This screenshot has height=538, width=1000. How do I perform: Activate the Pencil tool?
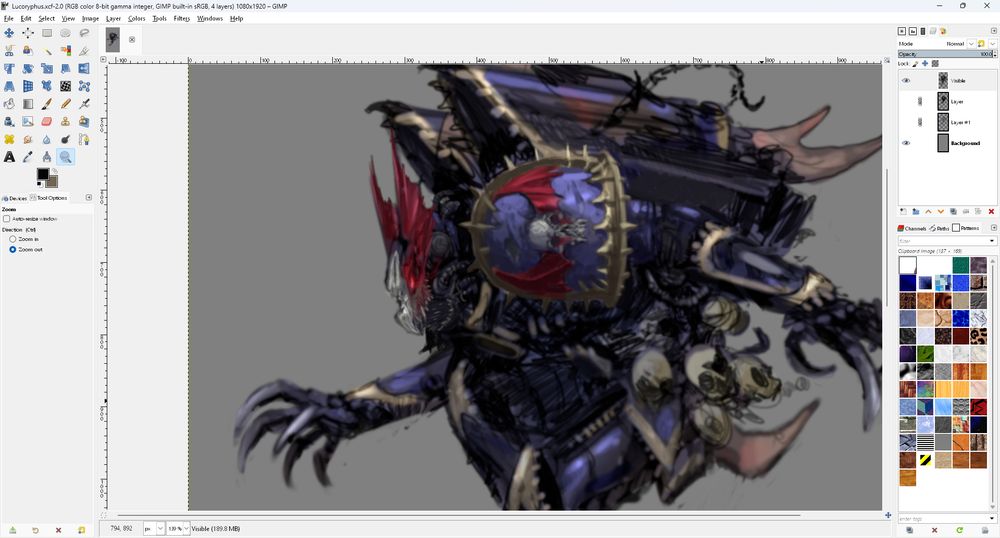(x=66, y=104)
